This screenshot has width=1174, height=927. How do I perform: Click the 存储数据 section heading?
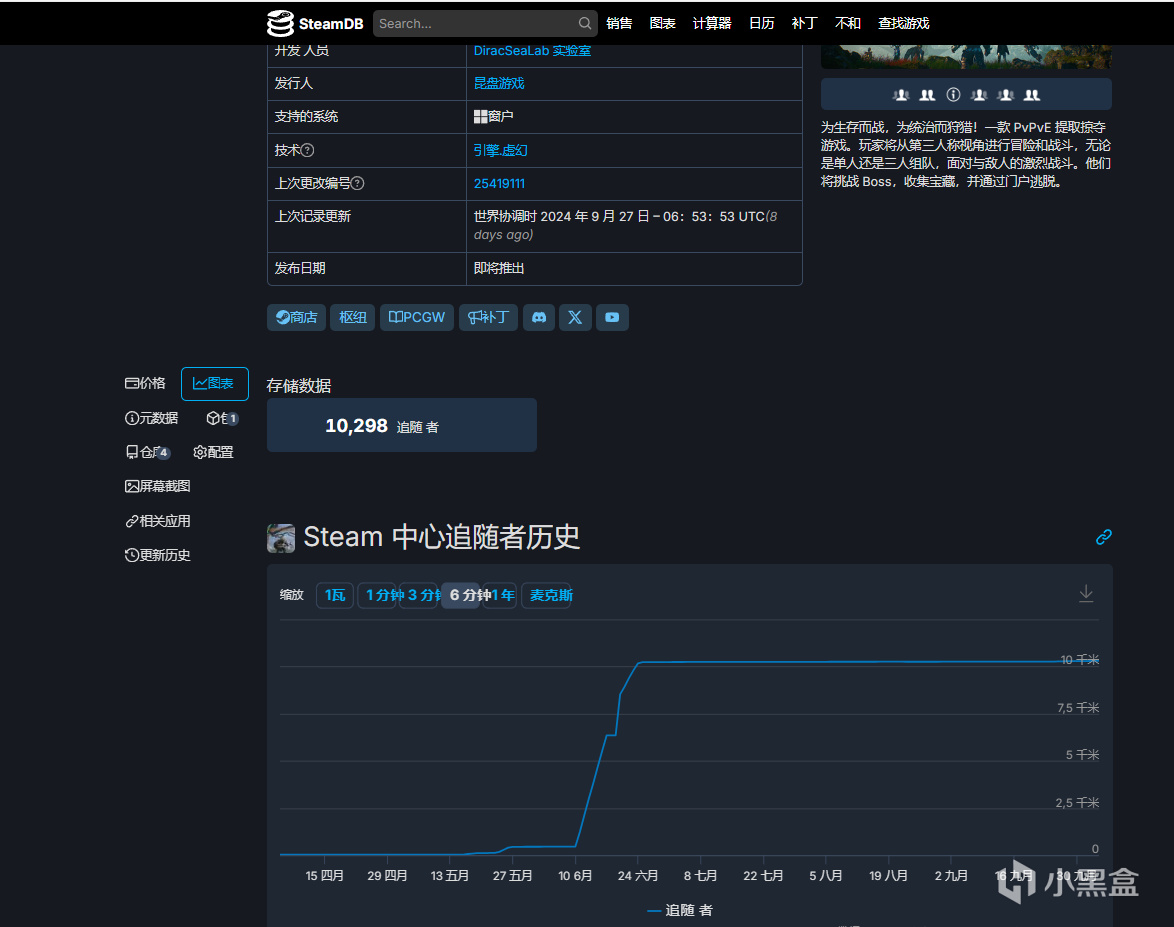pyautogui.click(x=299, y=386)
